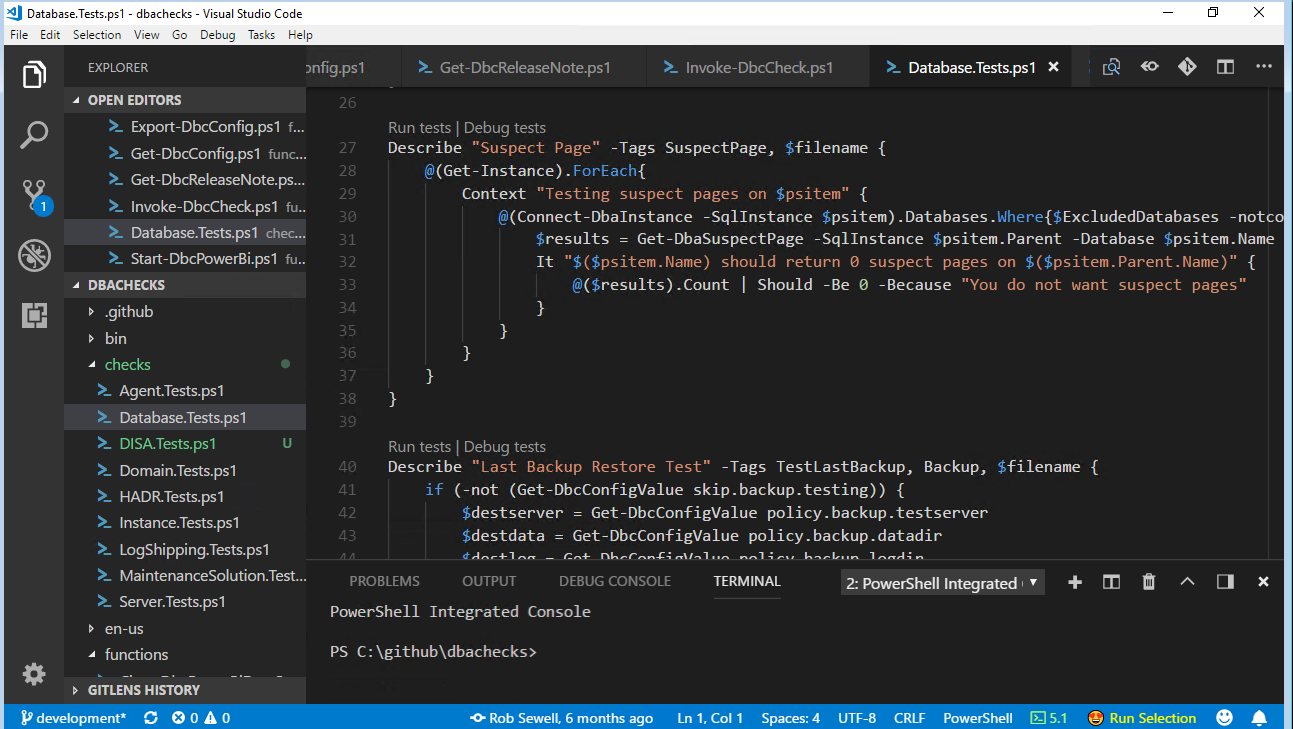Viewport: 1293px width, 729px height.
Task: Toggle the file preview eye icon
Action: click(1149, 66)
